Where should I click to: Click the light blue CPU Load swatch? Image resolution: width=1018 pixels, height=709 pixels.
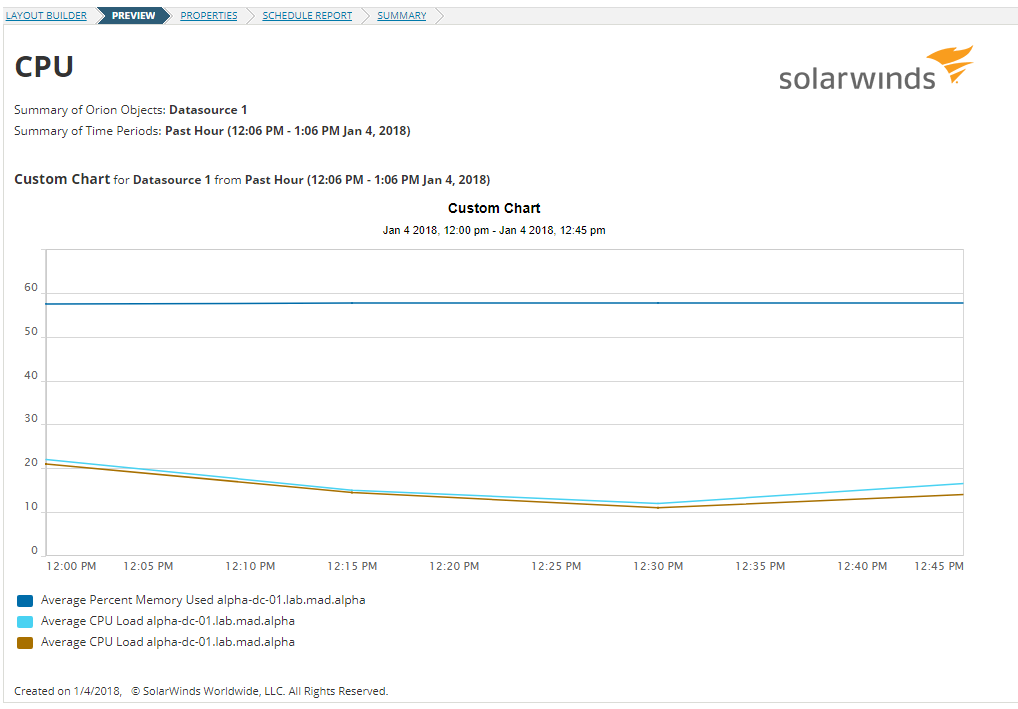25,622
